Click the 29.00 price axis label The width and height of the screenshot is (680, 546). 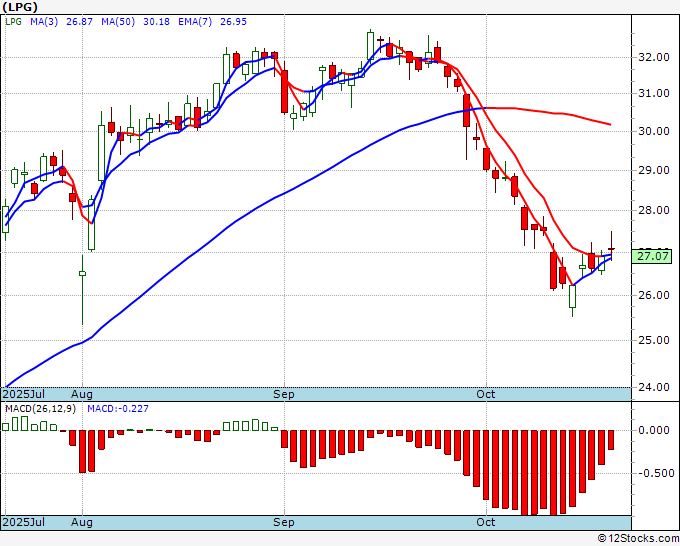pos(654,170)
